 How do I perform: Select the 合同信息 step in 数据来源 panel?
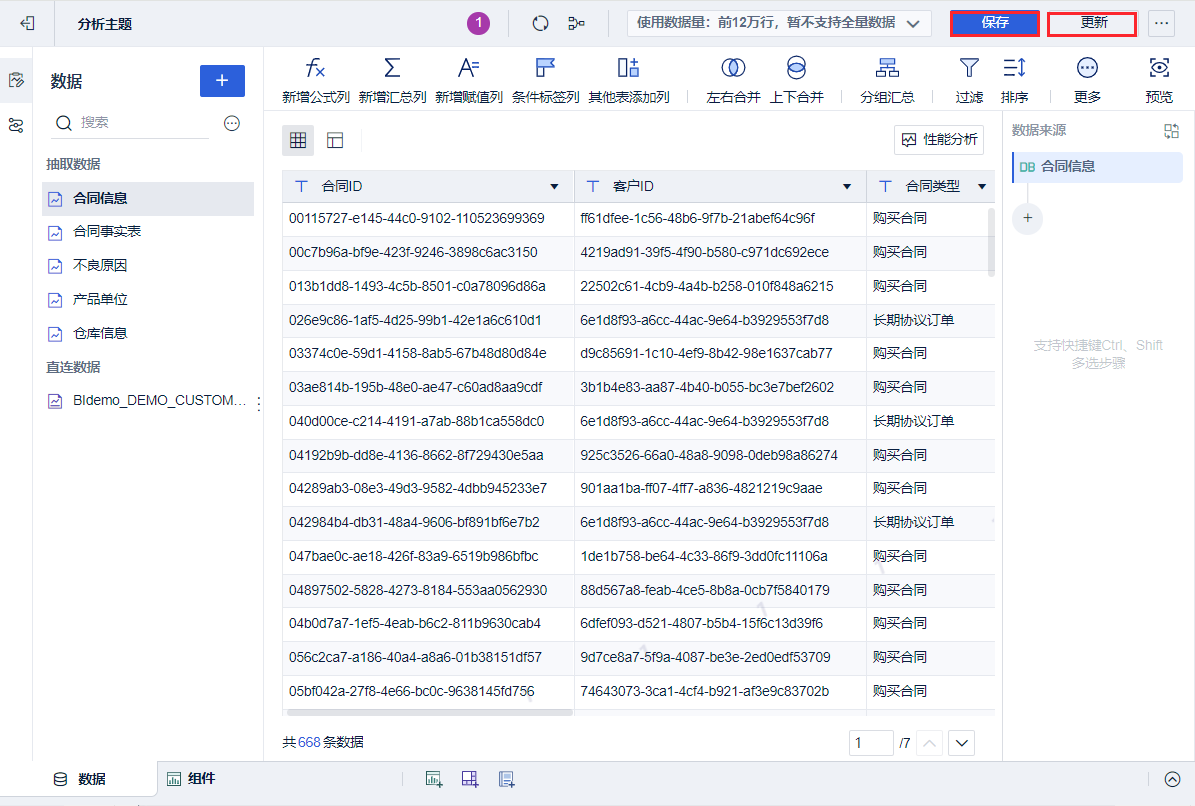pos(1097,167)
